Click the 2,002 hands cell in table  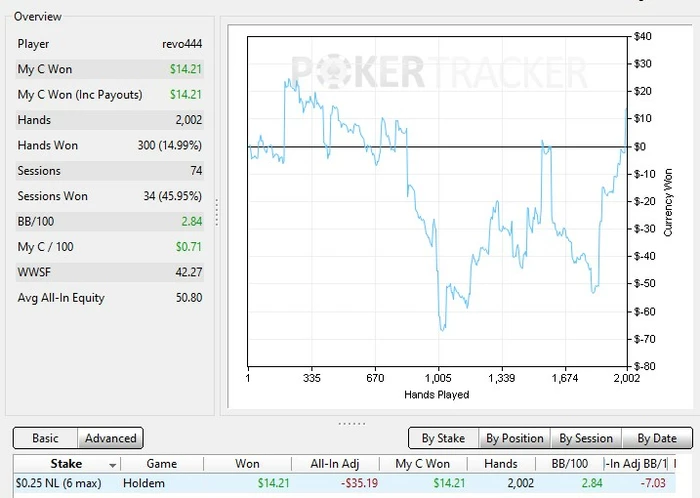click(x=521, y=483)
